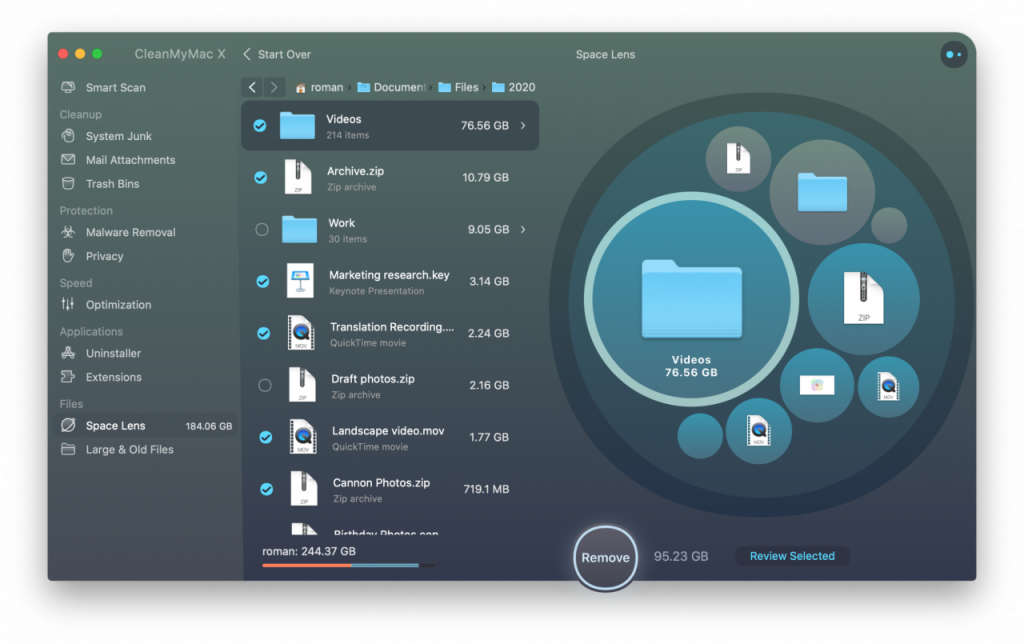Image resolution: width=1024 pixels, height=644 pixels.
Task: Open System Junk via its icon
Action: [68, 136]
